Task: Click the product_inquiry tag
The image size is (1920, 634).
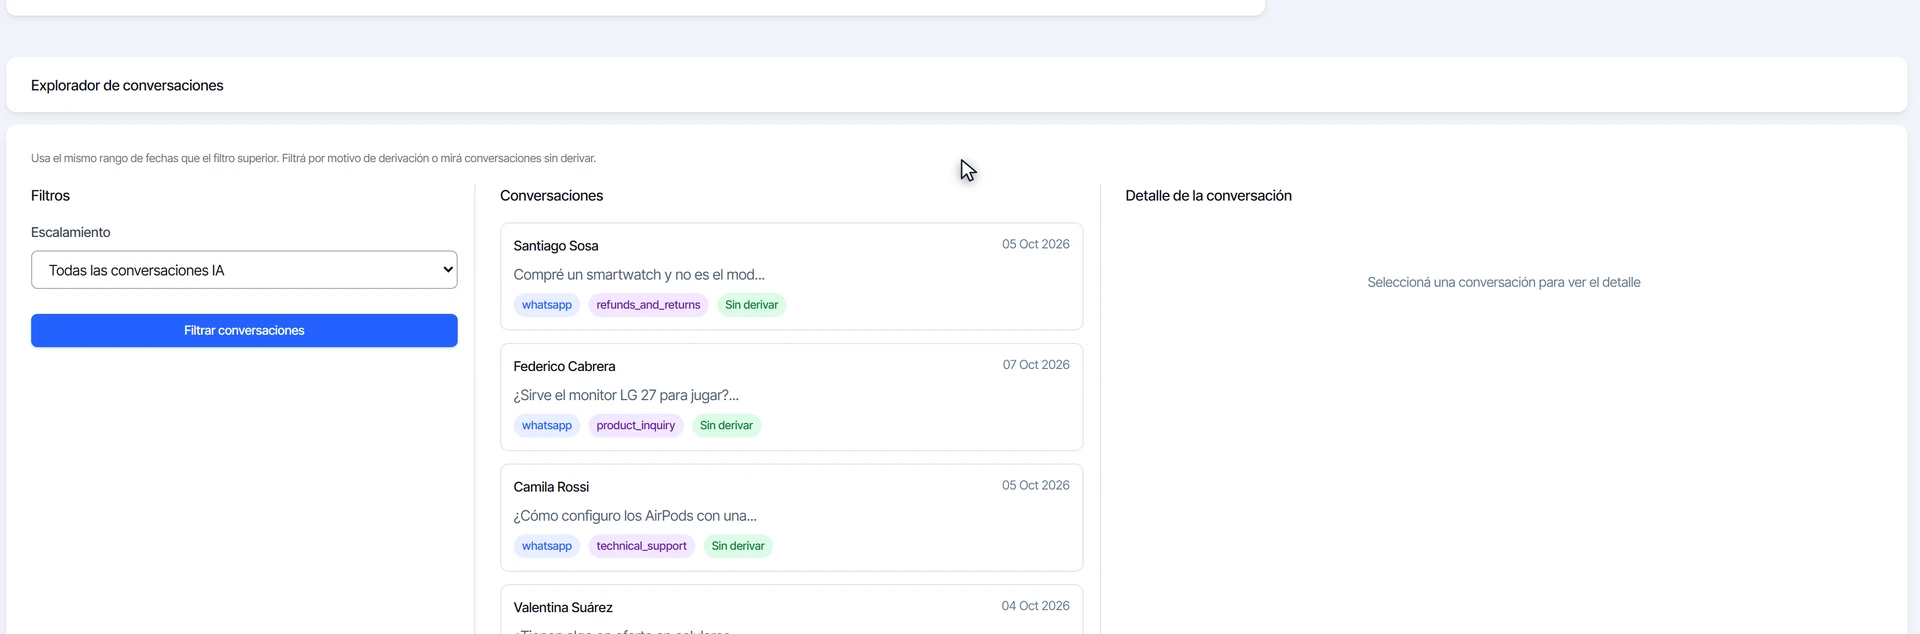Action: click(x=636, y=426)
